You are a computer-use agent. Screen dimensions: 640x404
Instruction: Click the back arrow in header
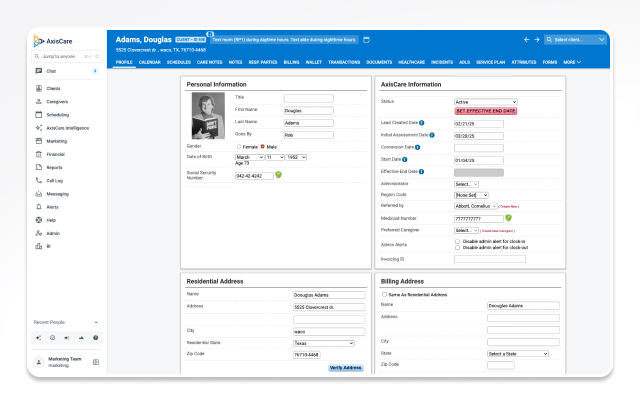pos(526,40)
